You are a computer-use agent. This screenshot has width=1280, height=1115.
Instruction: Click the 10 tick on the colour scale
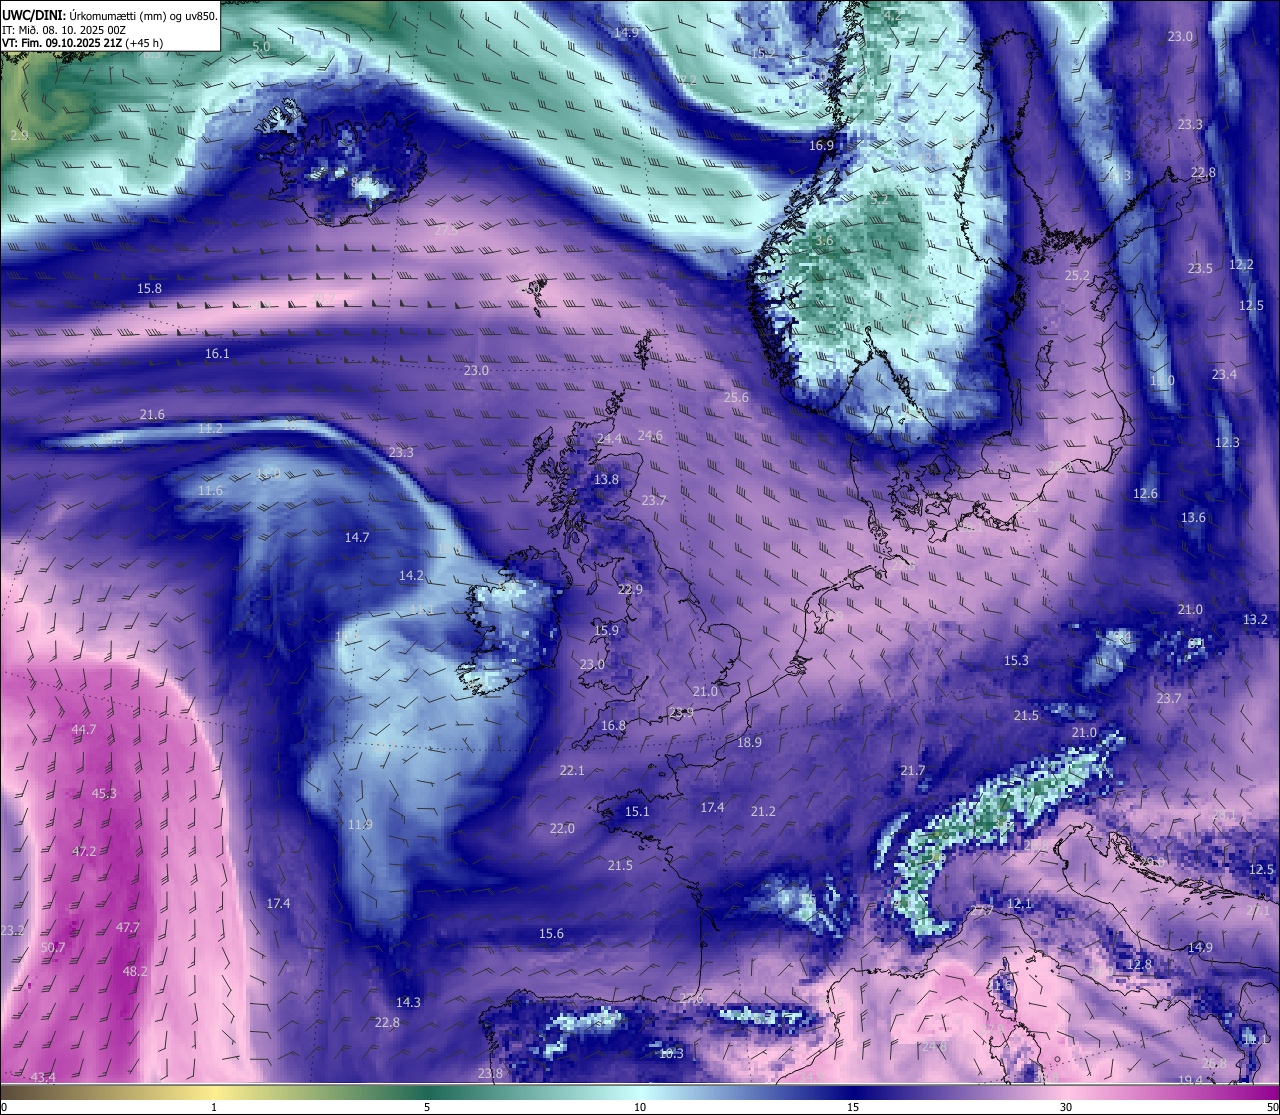640,1107
